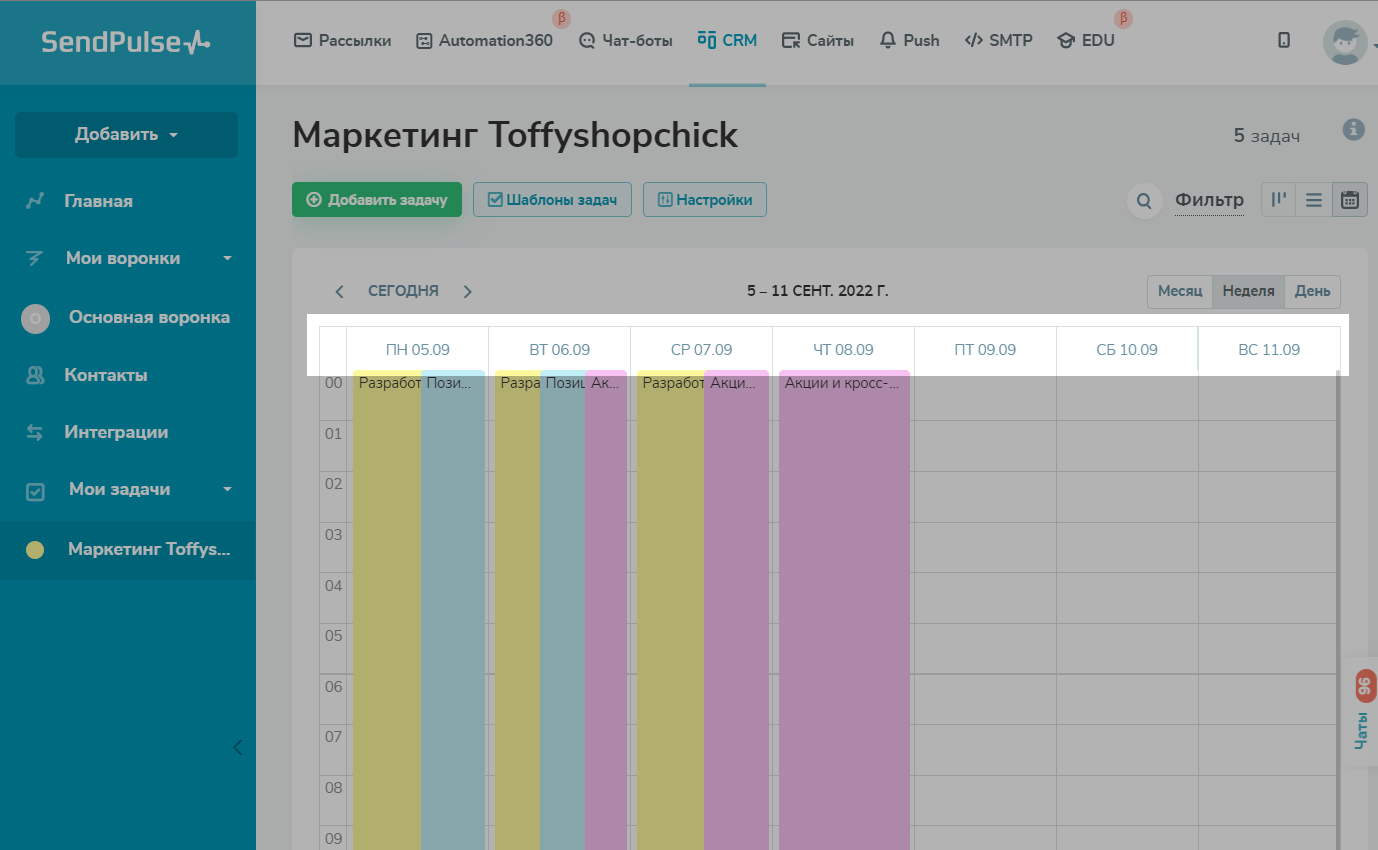This screenshot has height=850, width=1378.
Task: Click the green Добавить задачу button
Action: tap(376, 200)
